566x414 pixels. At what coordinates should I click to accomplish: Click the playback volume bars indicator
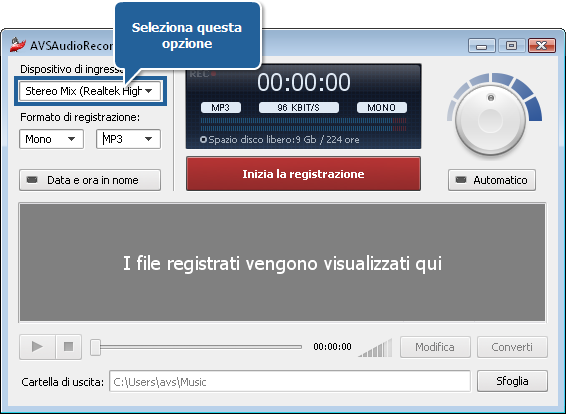click(x=375, y=348)
